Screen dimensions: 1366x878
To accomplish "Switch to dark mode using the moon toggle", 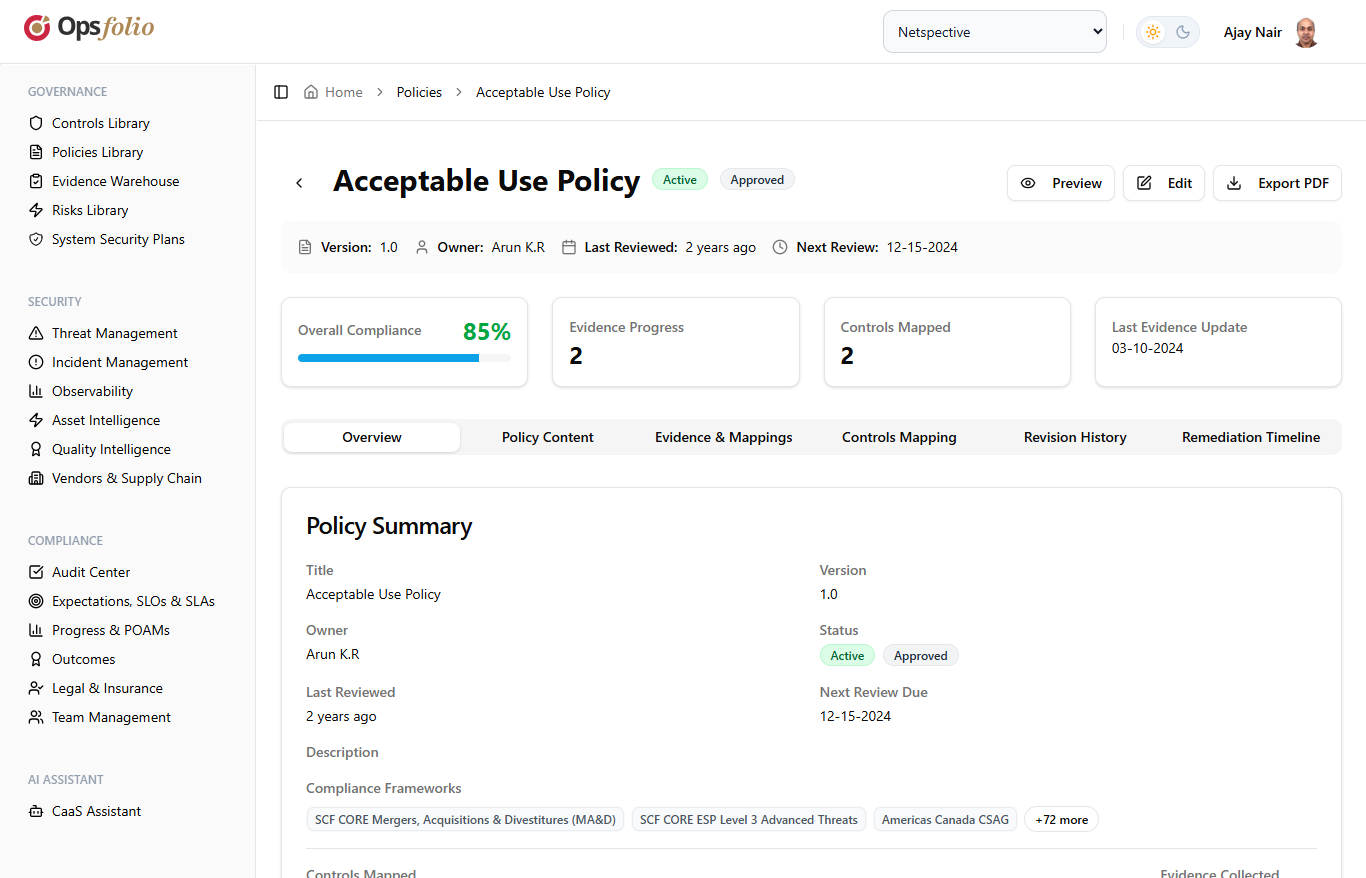I will click(x=1181, y=31).
